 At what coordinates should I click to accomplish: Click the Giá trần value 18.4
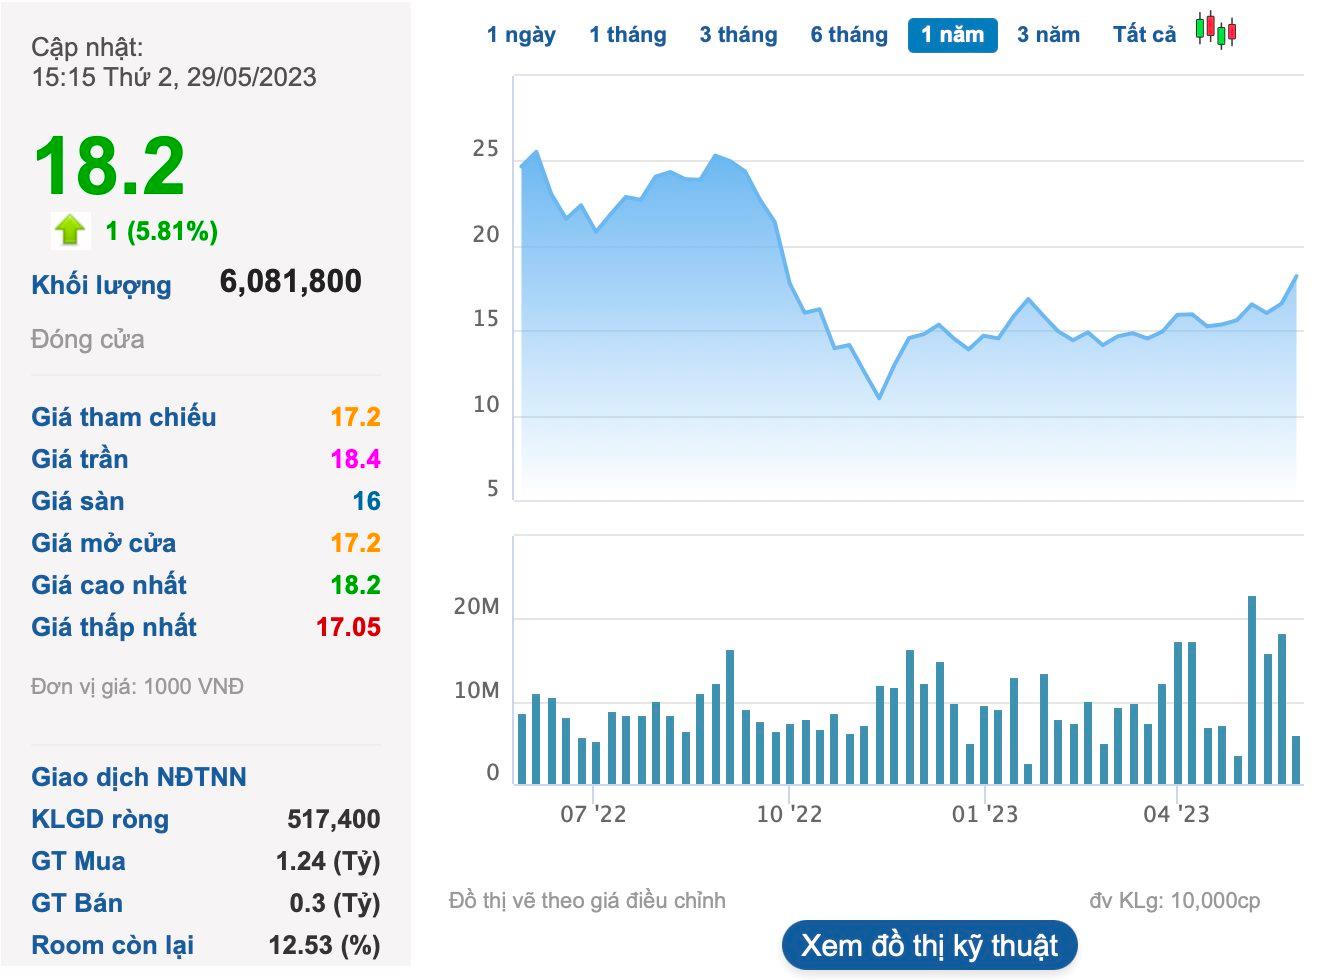pyautogui.click(x=355, y=459)
